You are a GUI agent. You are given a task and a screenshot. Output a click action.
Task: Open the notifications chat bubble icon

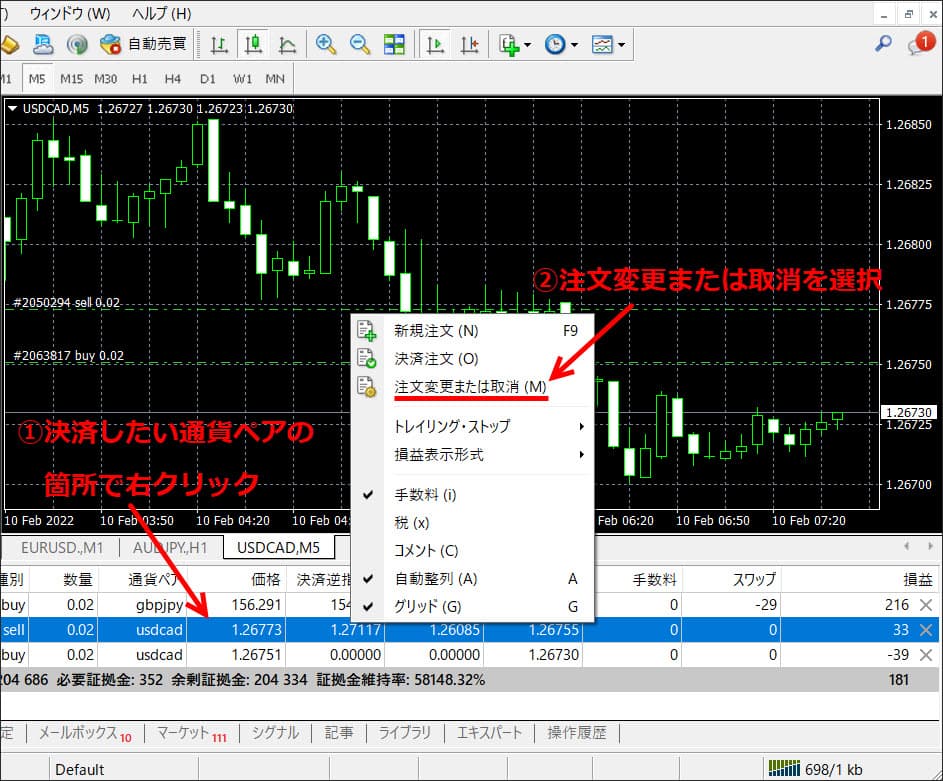[919, 43]
